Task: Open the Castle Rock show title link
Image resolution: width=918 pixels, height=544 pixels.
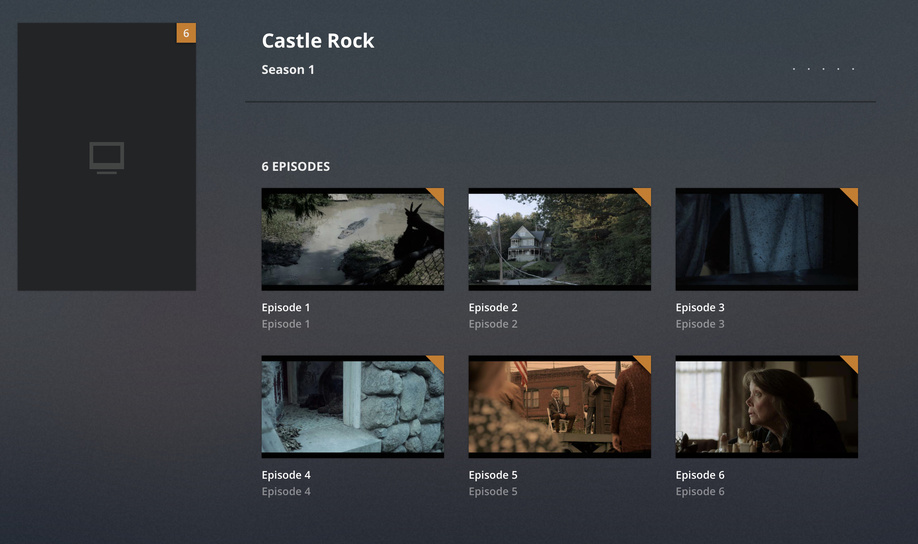Action: (318, 40)
